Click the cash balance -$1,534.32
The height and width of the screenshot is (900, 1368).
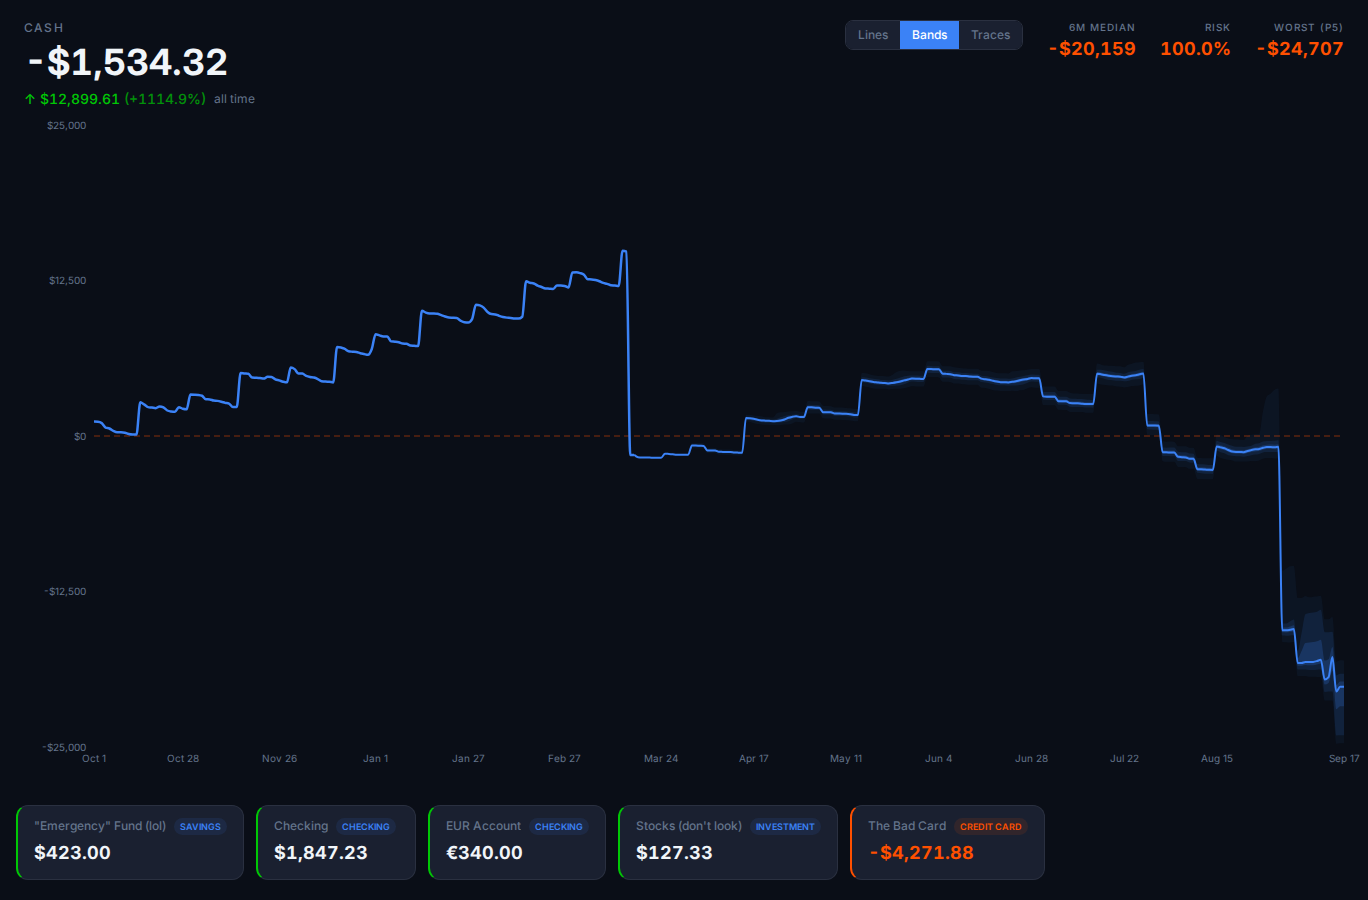[128, 63]
